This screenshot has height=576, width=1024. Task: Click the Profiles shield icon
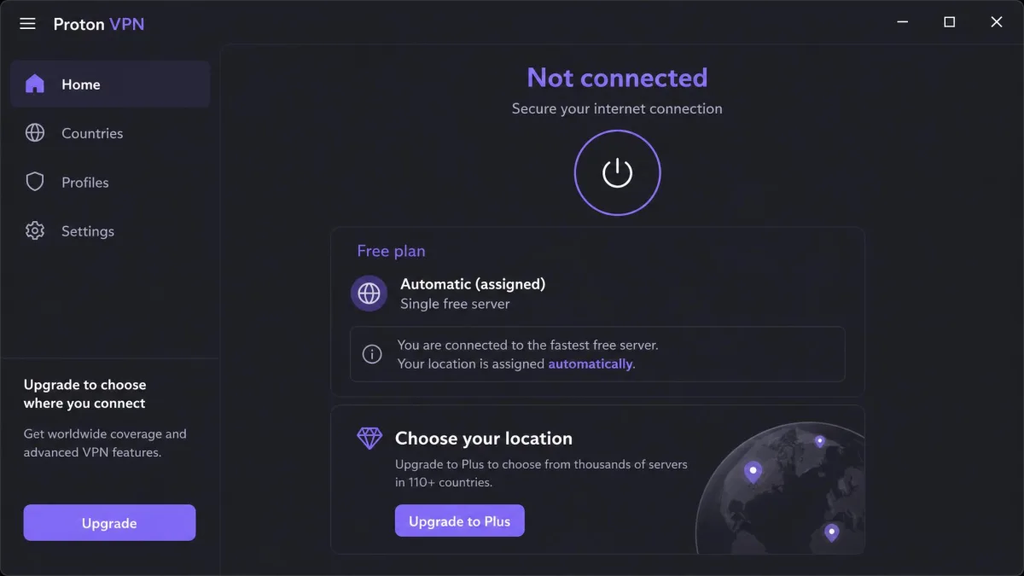35,182
